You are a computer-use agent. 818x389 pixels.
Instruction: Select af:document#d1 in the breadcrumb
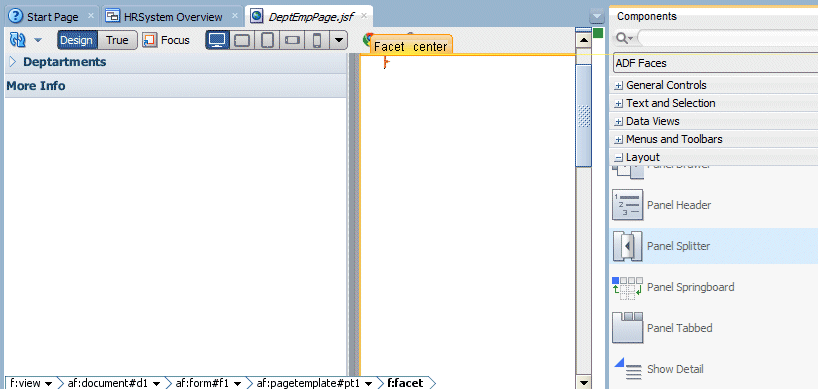click(107, 383)
